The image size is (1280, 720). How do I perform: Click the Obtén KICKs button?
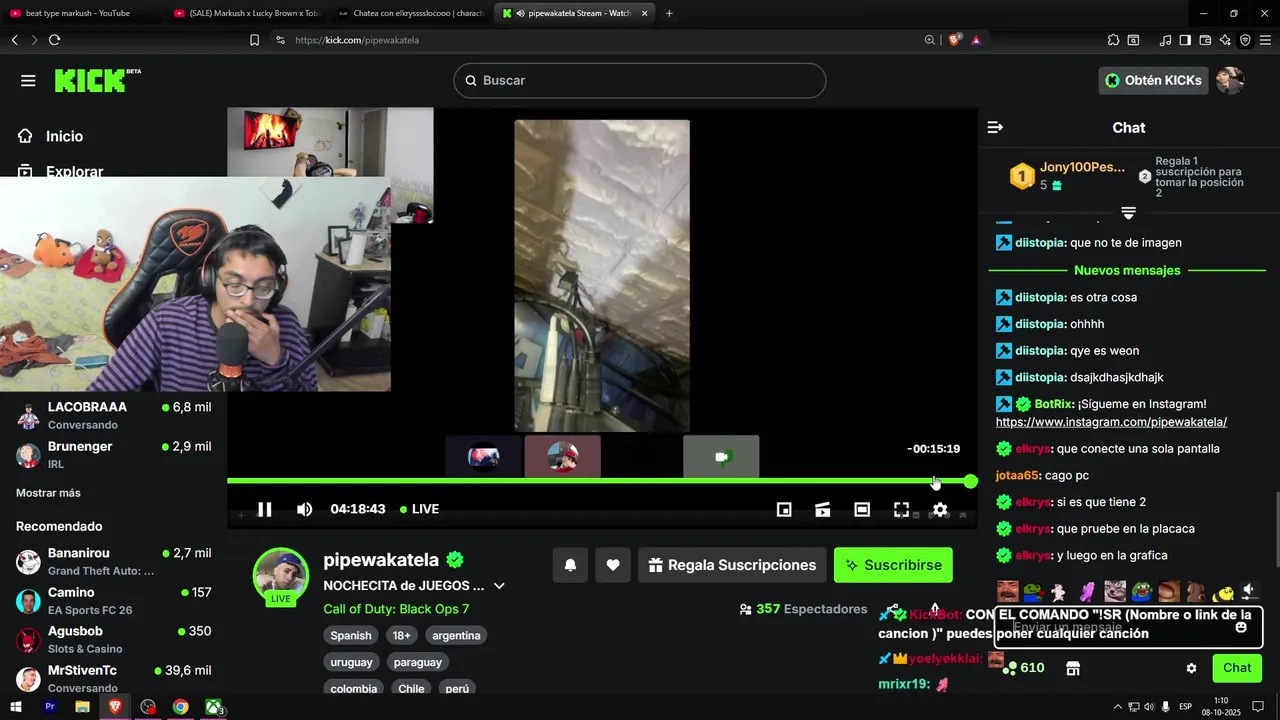1153,80
